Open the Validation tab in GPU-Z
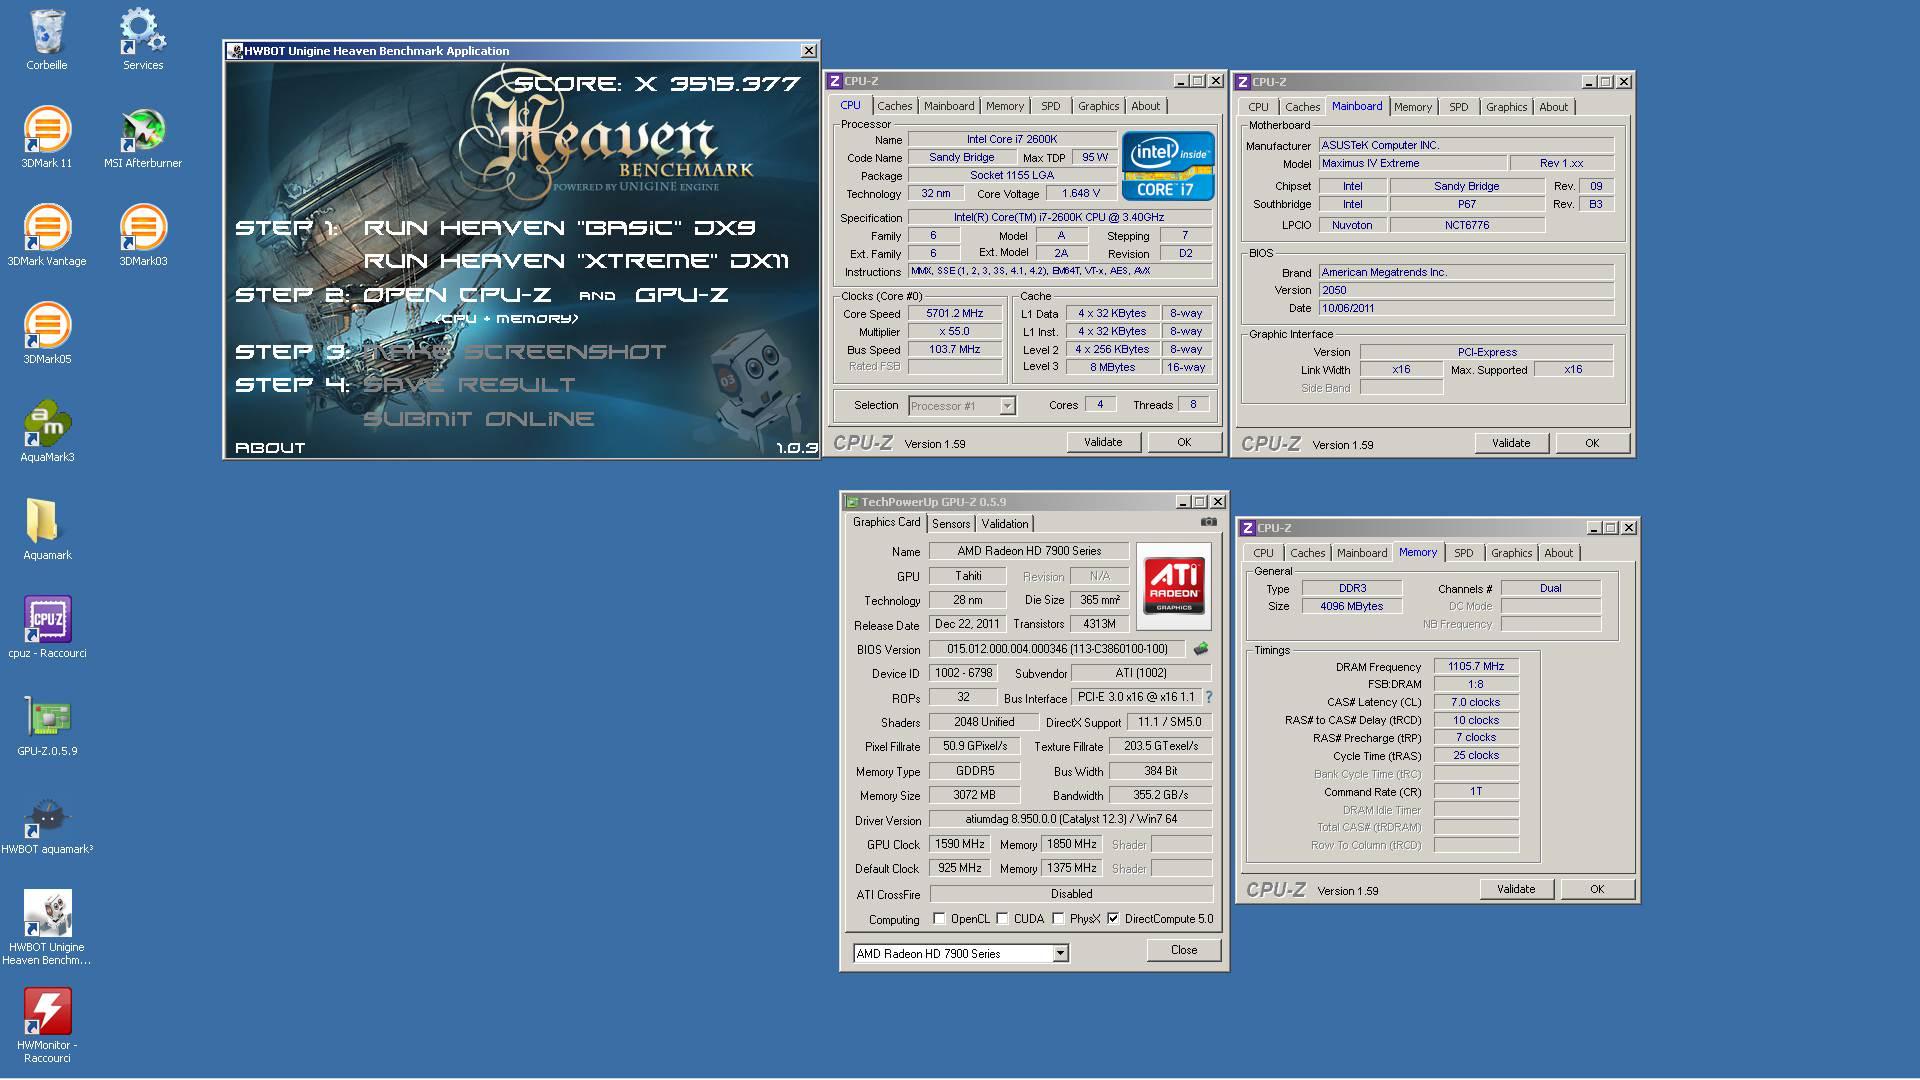 (1005, 524)
